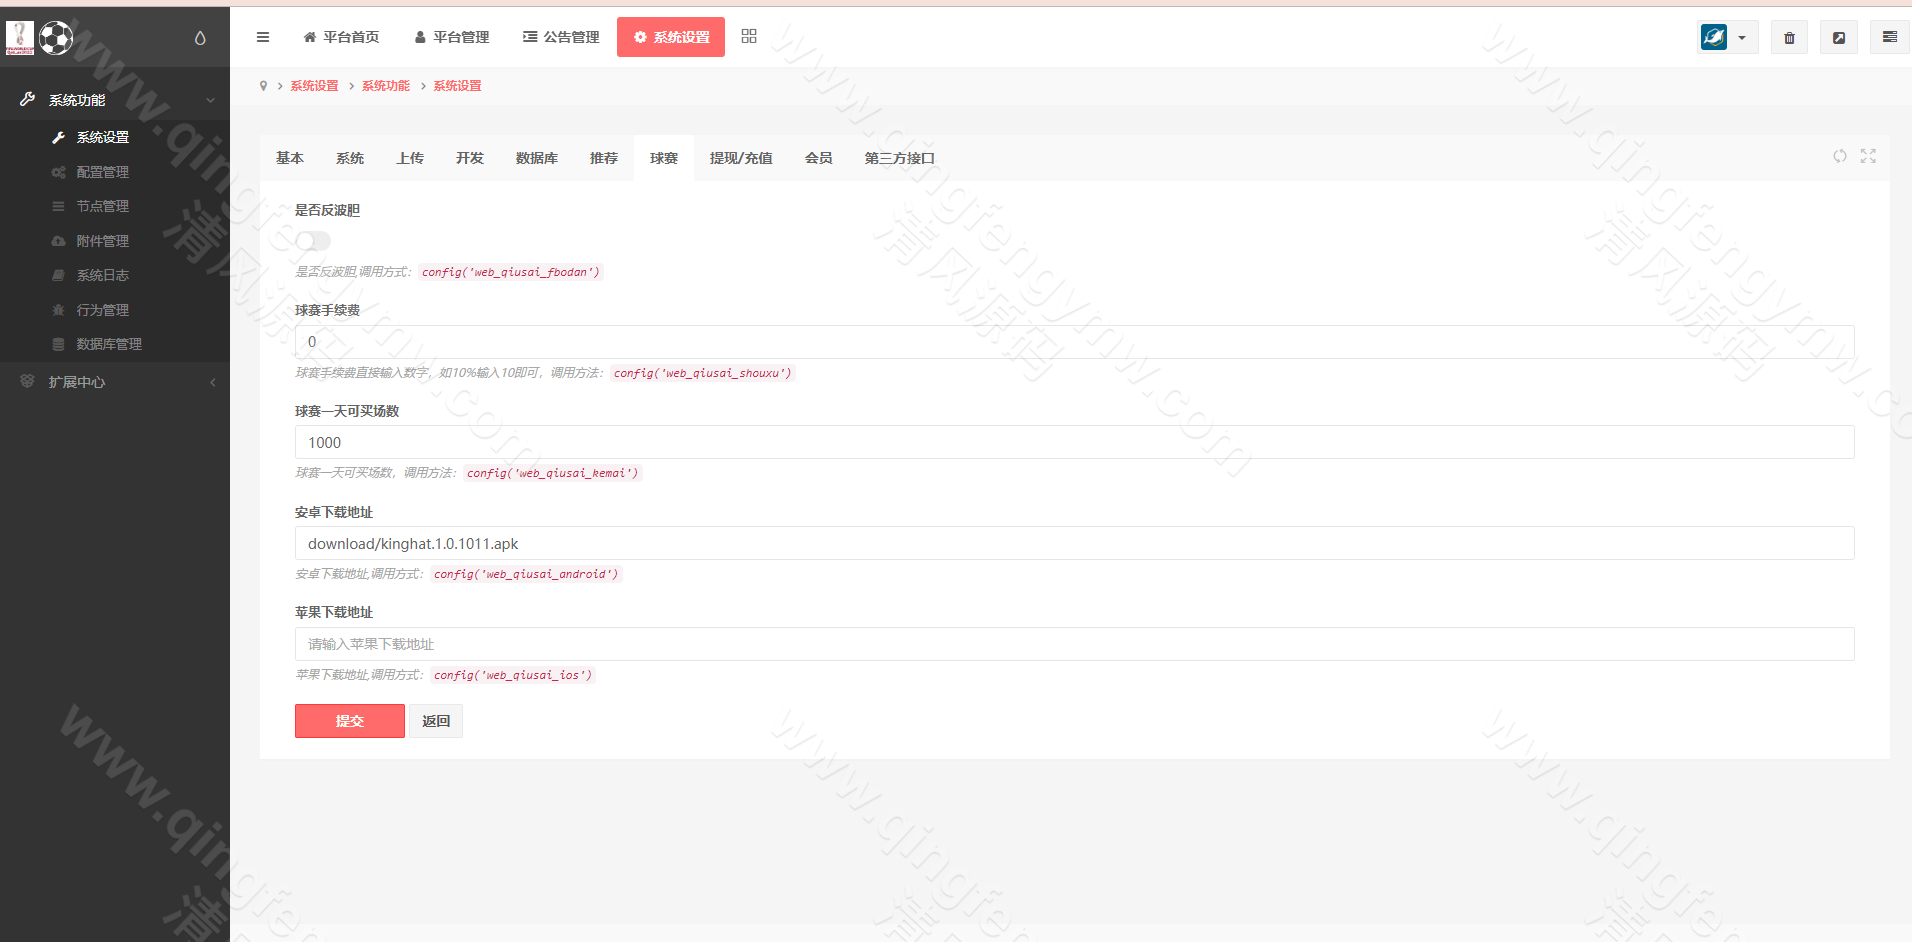Open the user avatar dropdown arrow
This screenshot has height=942, width=1912.
point(1742,38)
